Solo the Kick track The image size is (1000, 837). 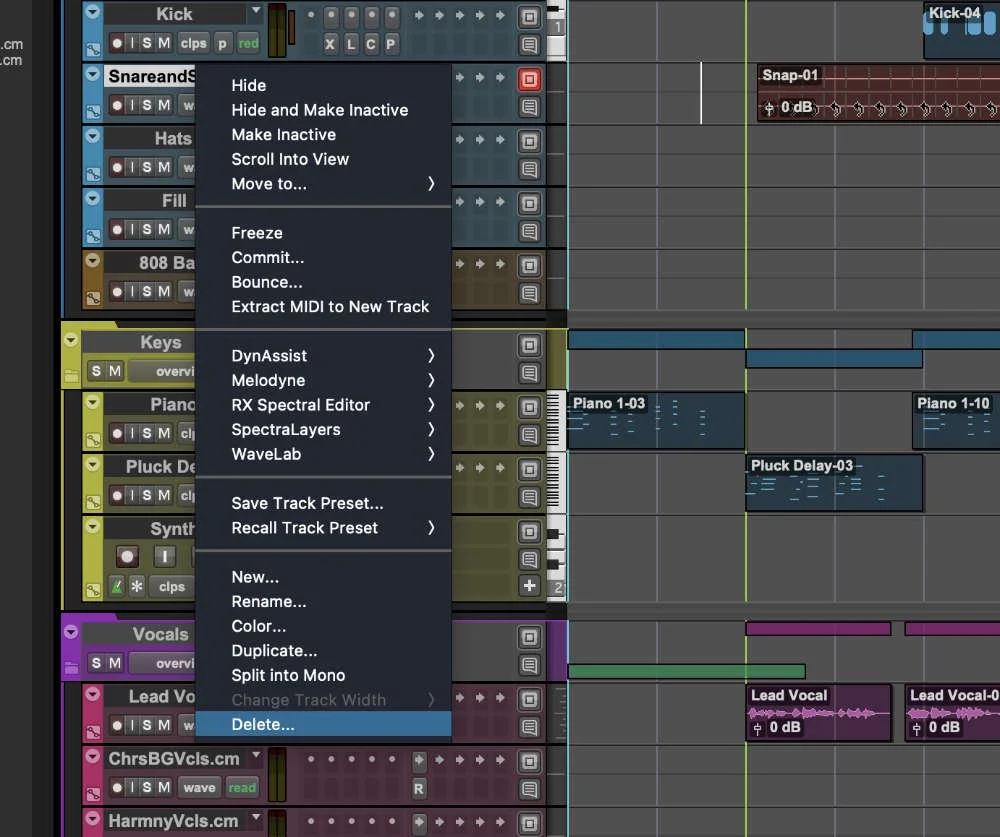[147, 43]
